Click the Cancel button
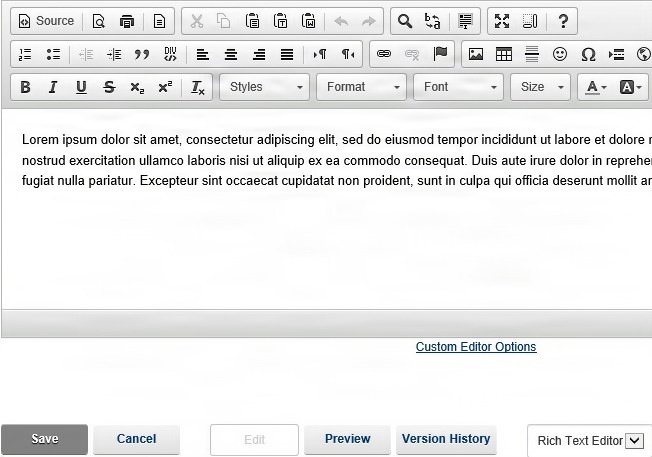Viewport: 652px width, 457px height. (136, 439)
